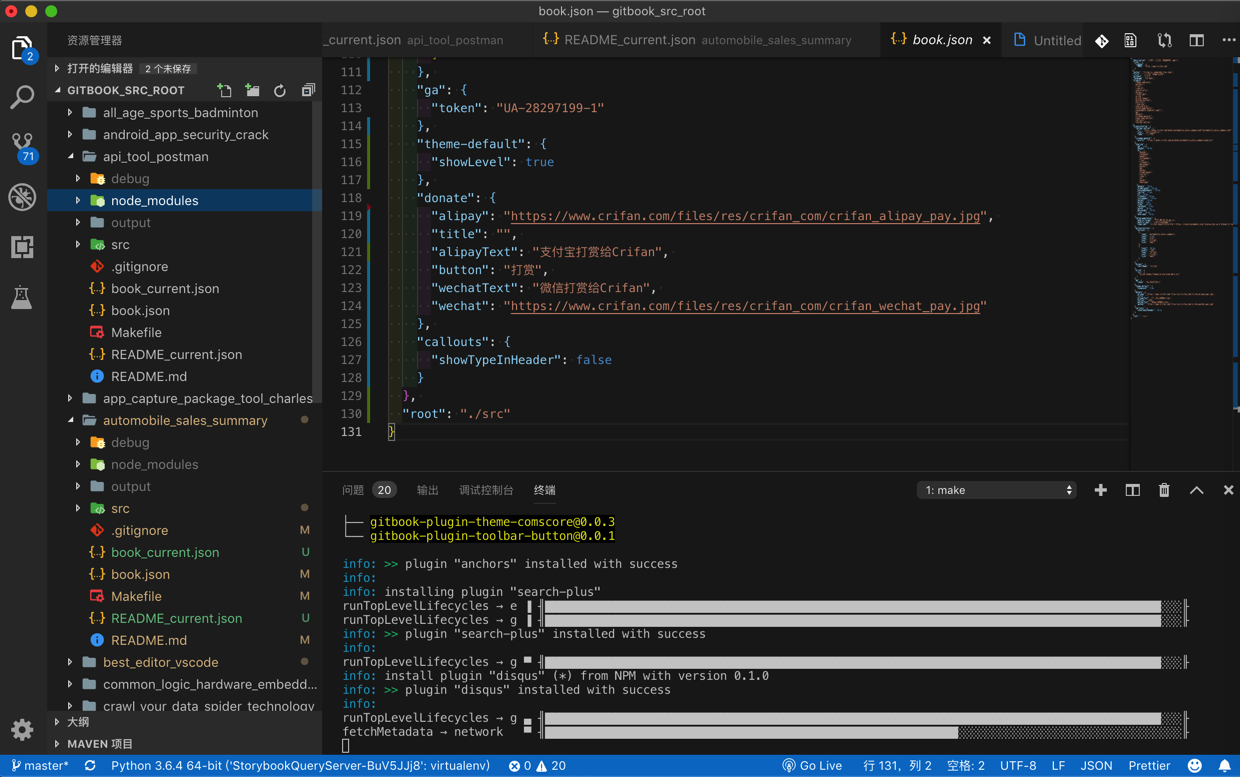This screenshot has height=777, width=1240.
Task: Delete the current terminal with trash icon
Action: (x=1164, y=490)
